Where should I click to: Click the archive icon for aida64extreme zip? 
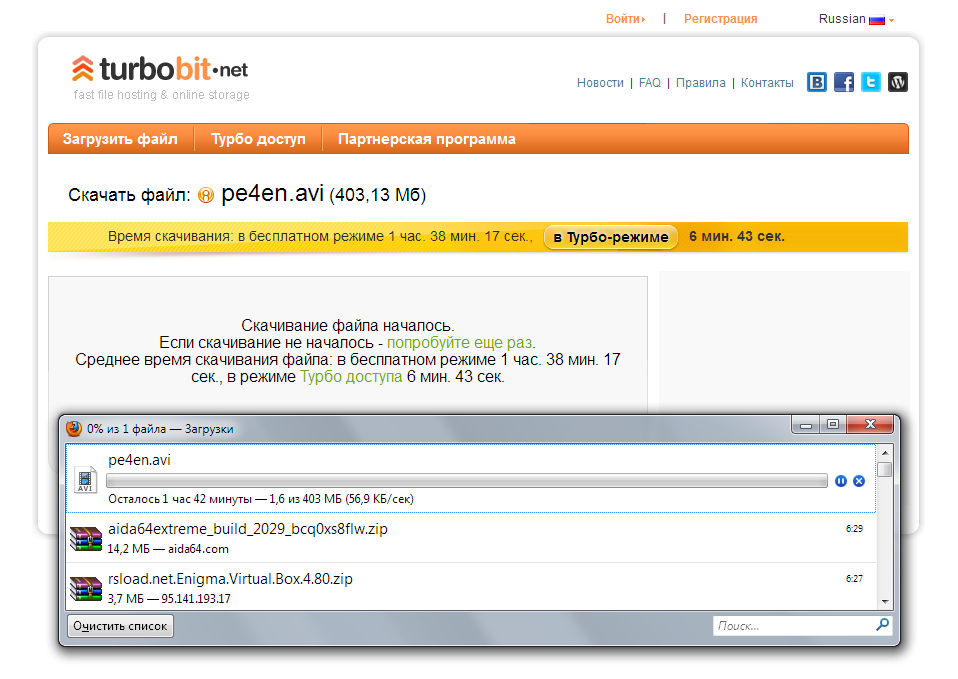tap(86, 539)
